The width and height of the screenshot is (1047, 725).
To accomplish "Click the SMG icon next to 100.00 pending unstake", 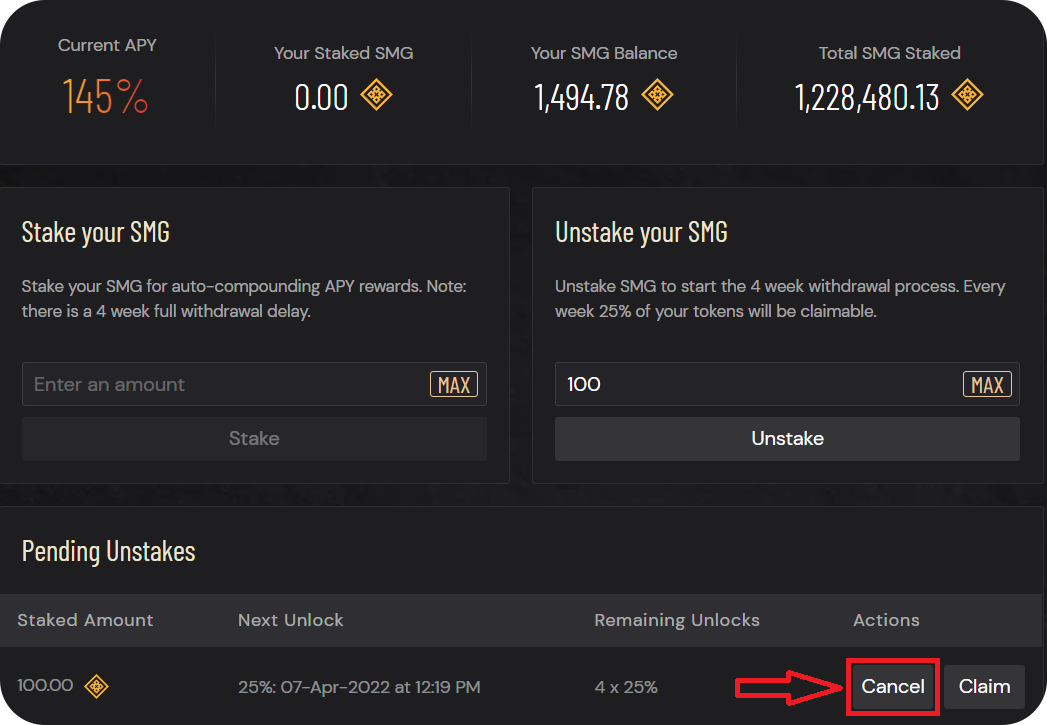I will (96, 686).
